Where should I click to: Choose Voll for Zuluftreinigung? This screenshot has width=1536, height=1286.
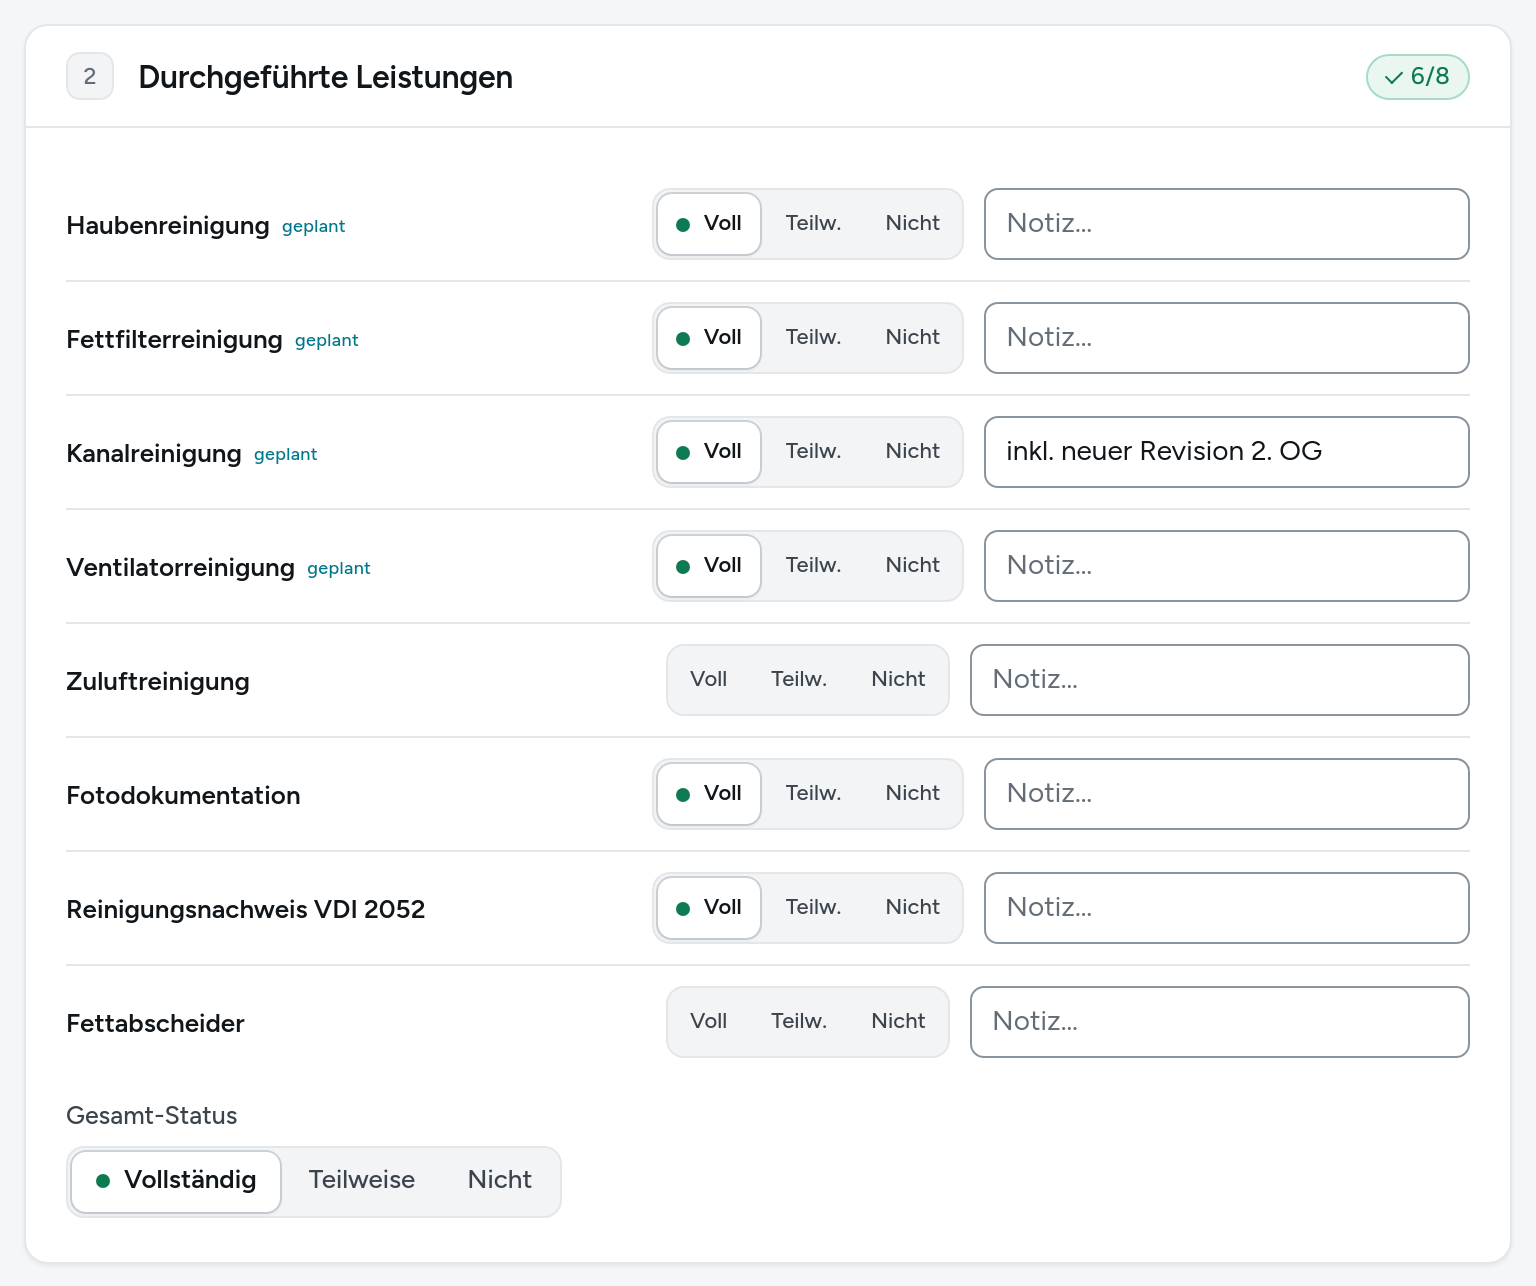click(708, 680)
